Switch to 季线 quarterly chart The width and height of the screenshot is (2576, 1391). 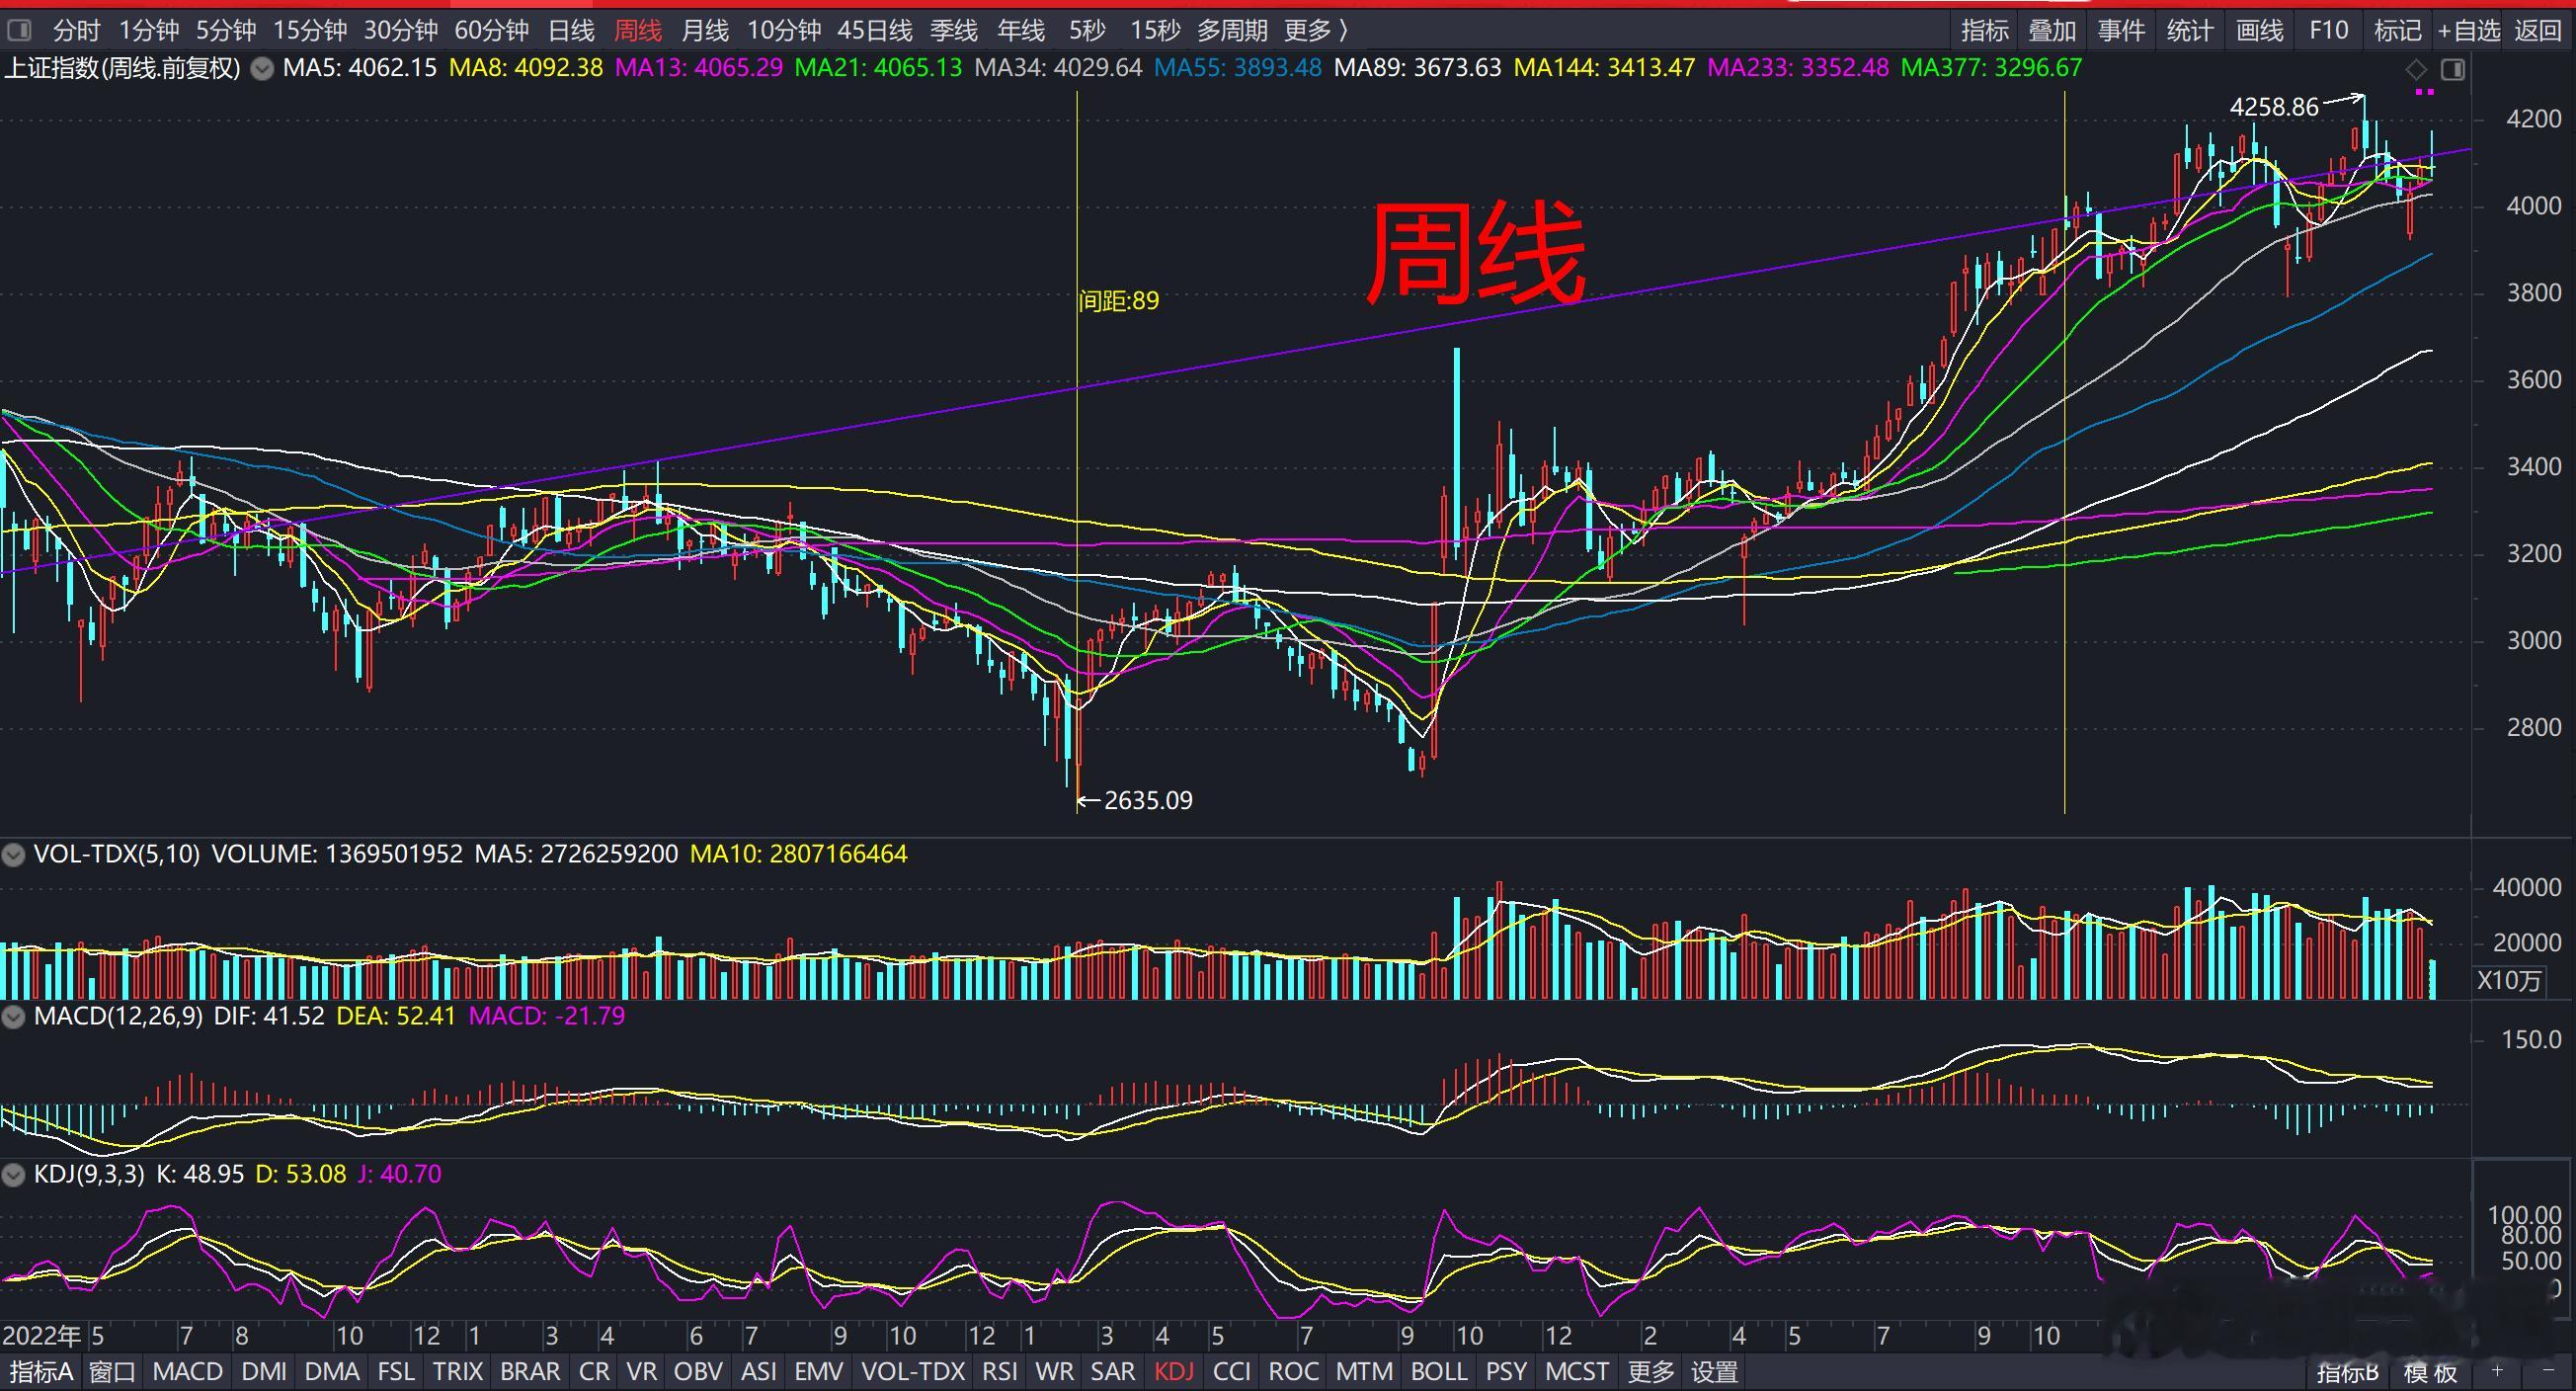coord(953,31)
